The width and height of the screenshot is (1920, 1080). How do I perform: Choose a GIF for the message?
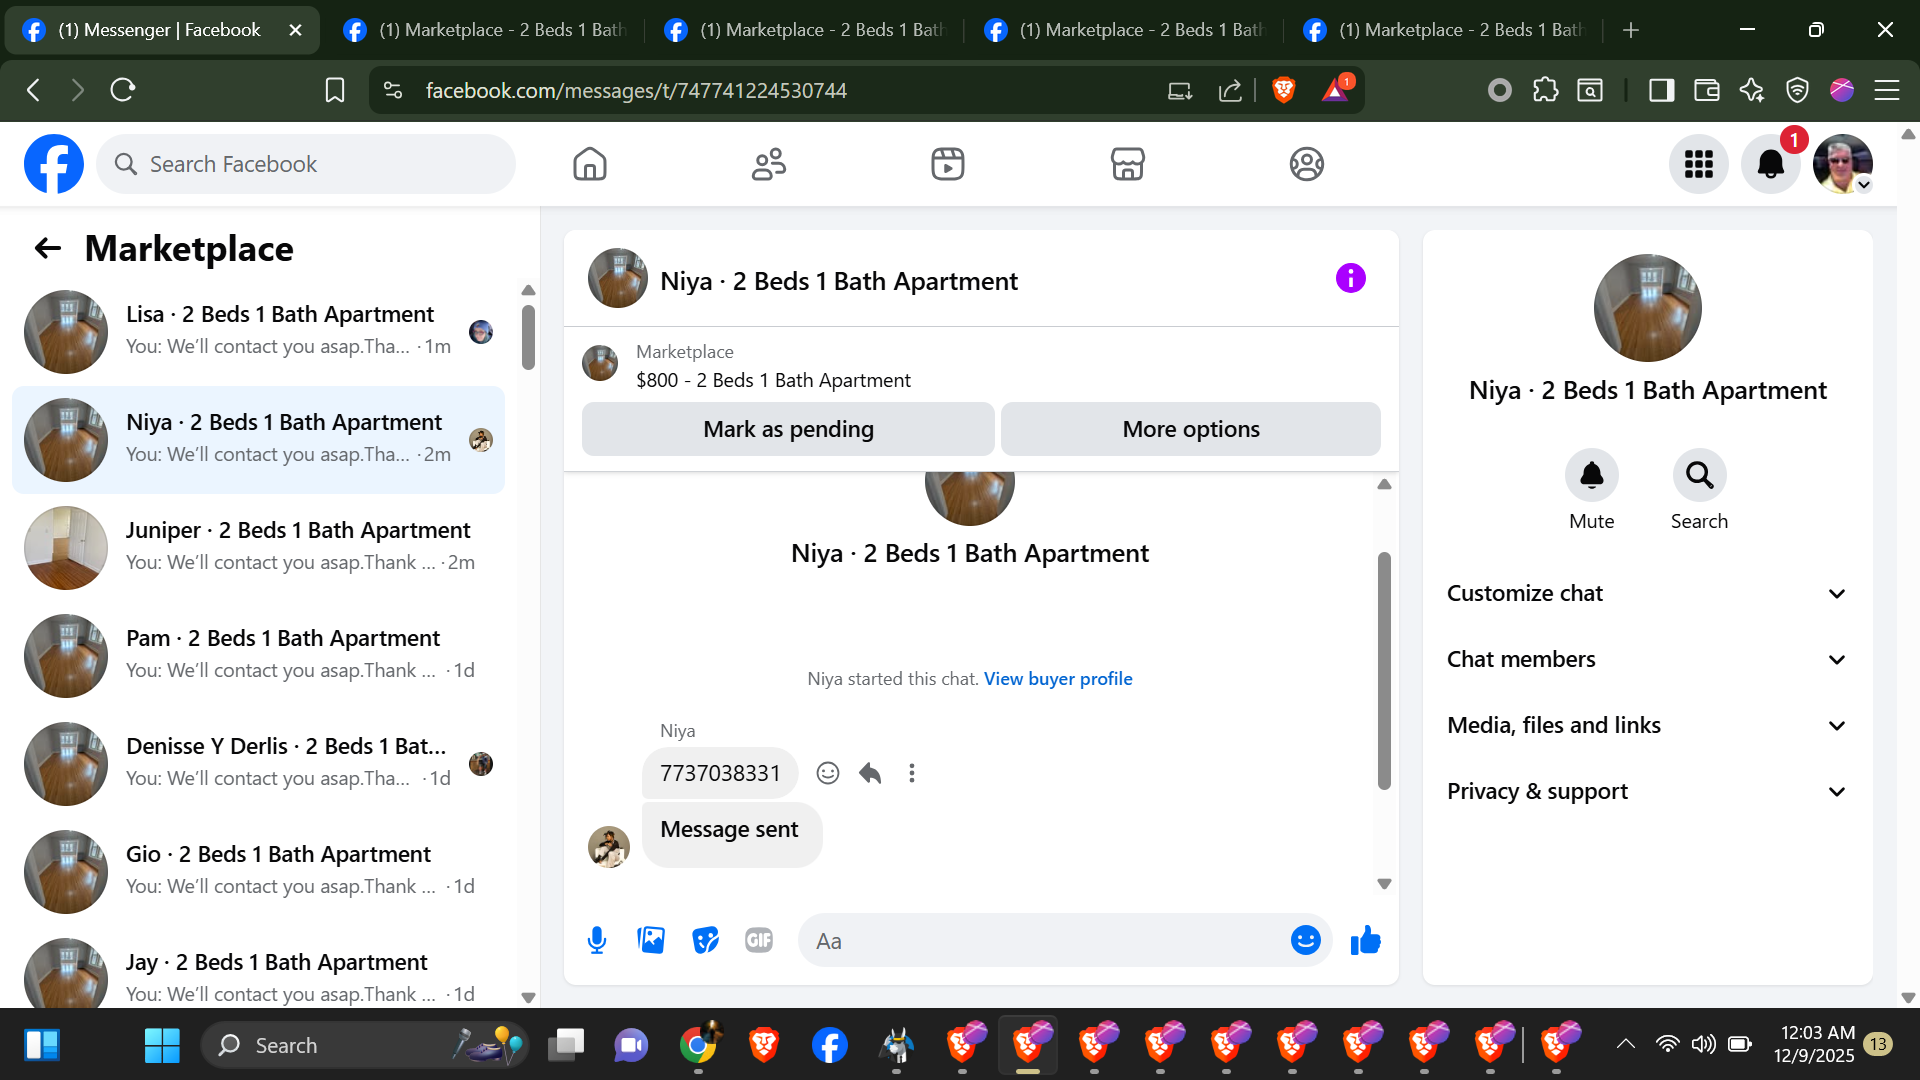[x=759, y=940]
